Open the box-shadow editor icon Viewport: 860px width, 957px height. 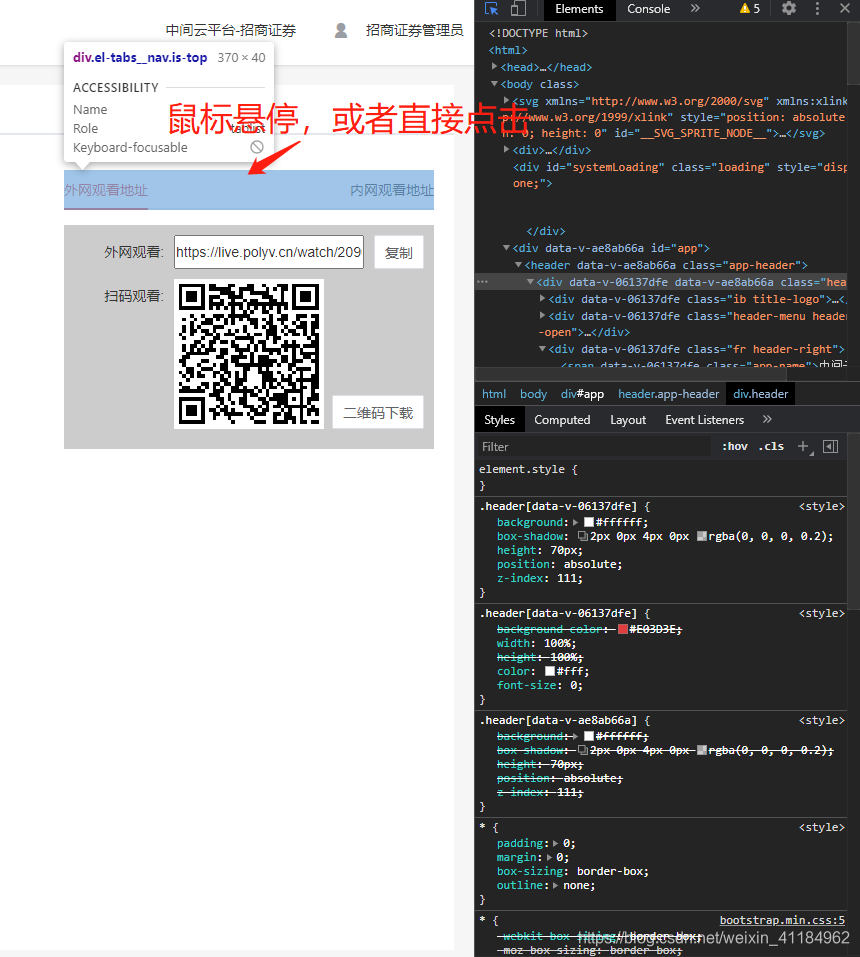coord(583,536)
